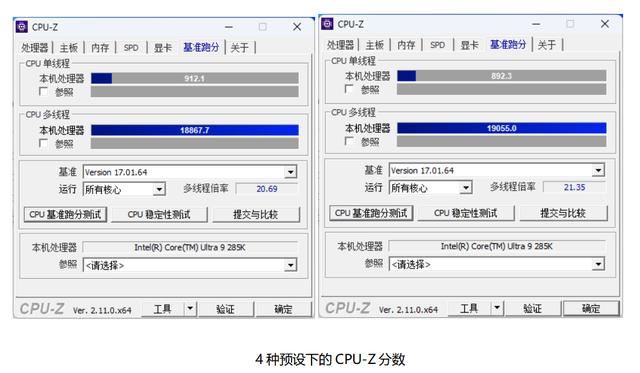This screenshot has height=373, width=640.
Task: Click the CPU-Z app icon in right window title bar
Action: click(x=327, y=24)
